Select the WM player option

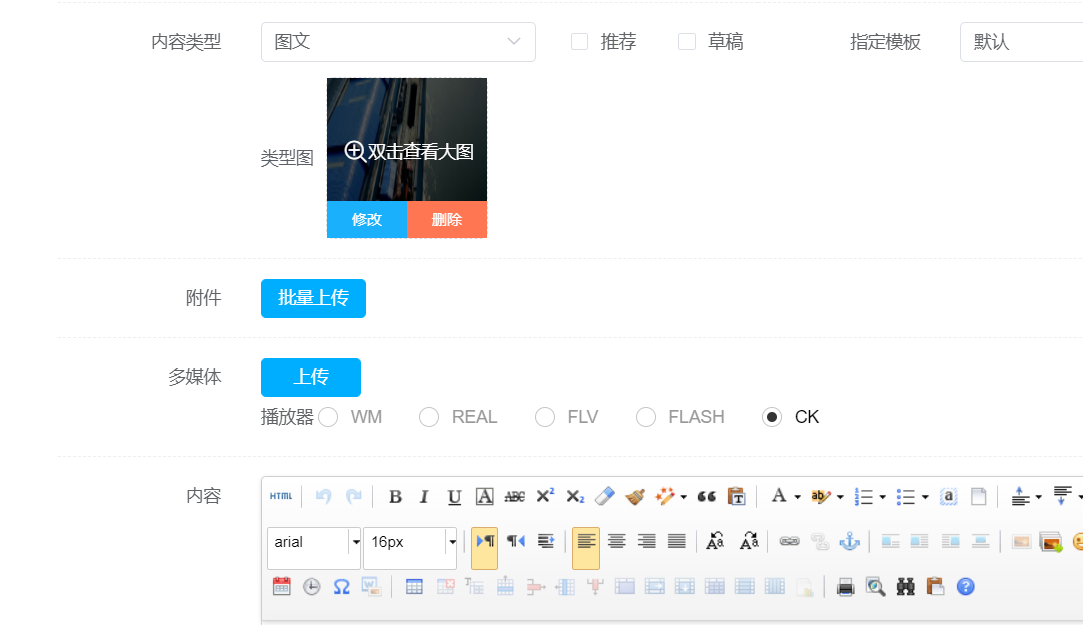coord(328,417)
